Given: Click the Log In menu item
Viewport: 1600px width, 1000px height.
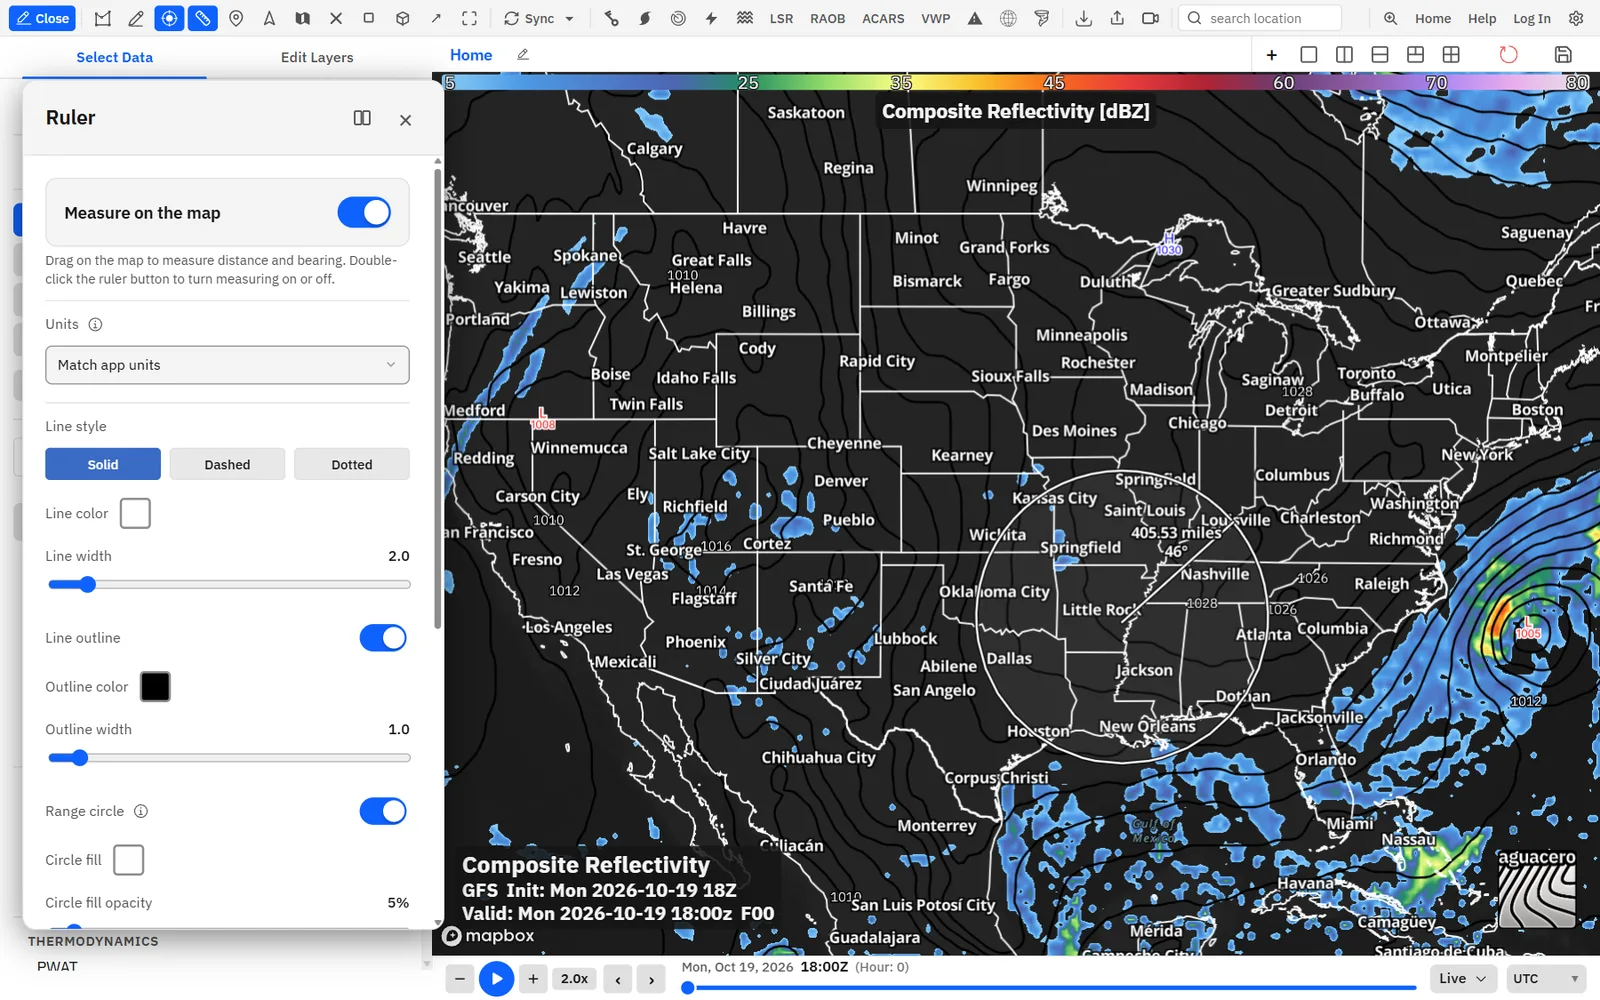Looking at the screenshot, I should (1532, 18).
